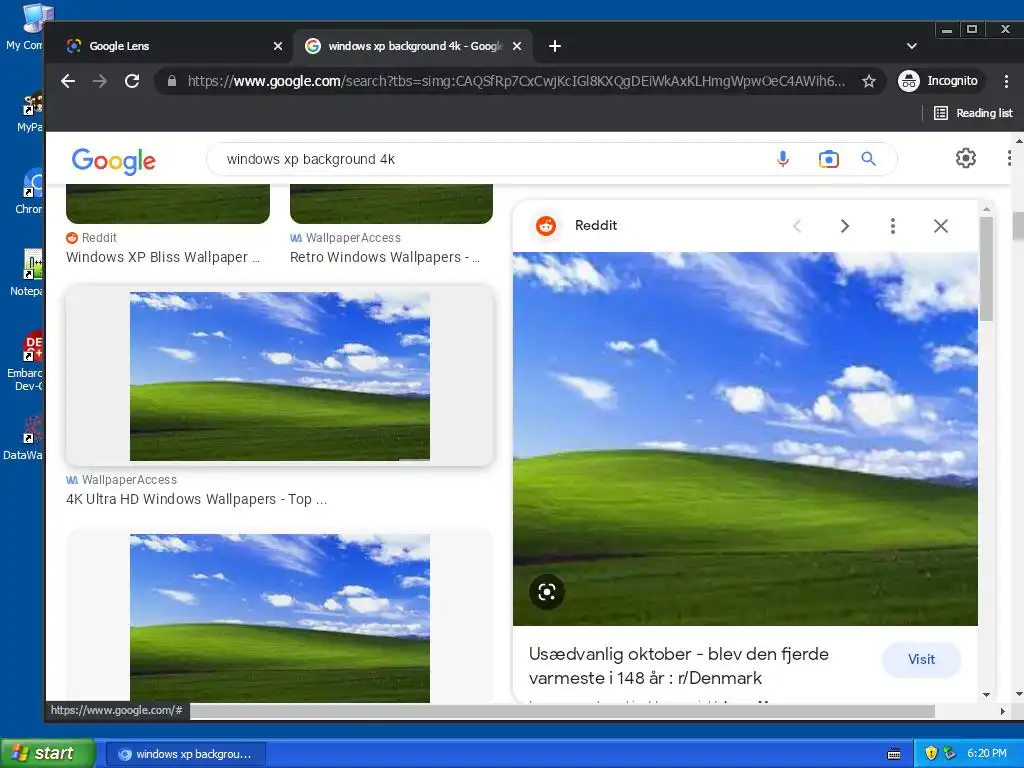Open the Windows Start menu

pos(48,754)
